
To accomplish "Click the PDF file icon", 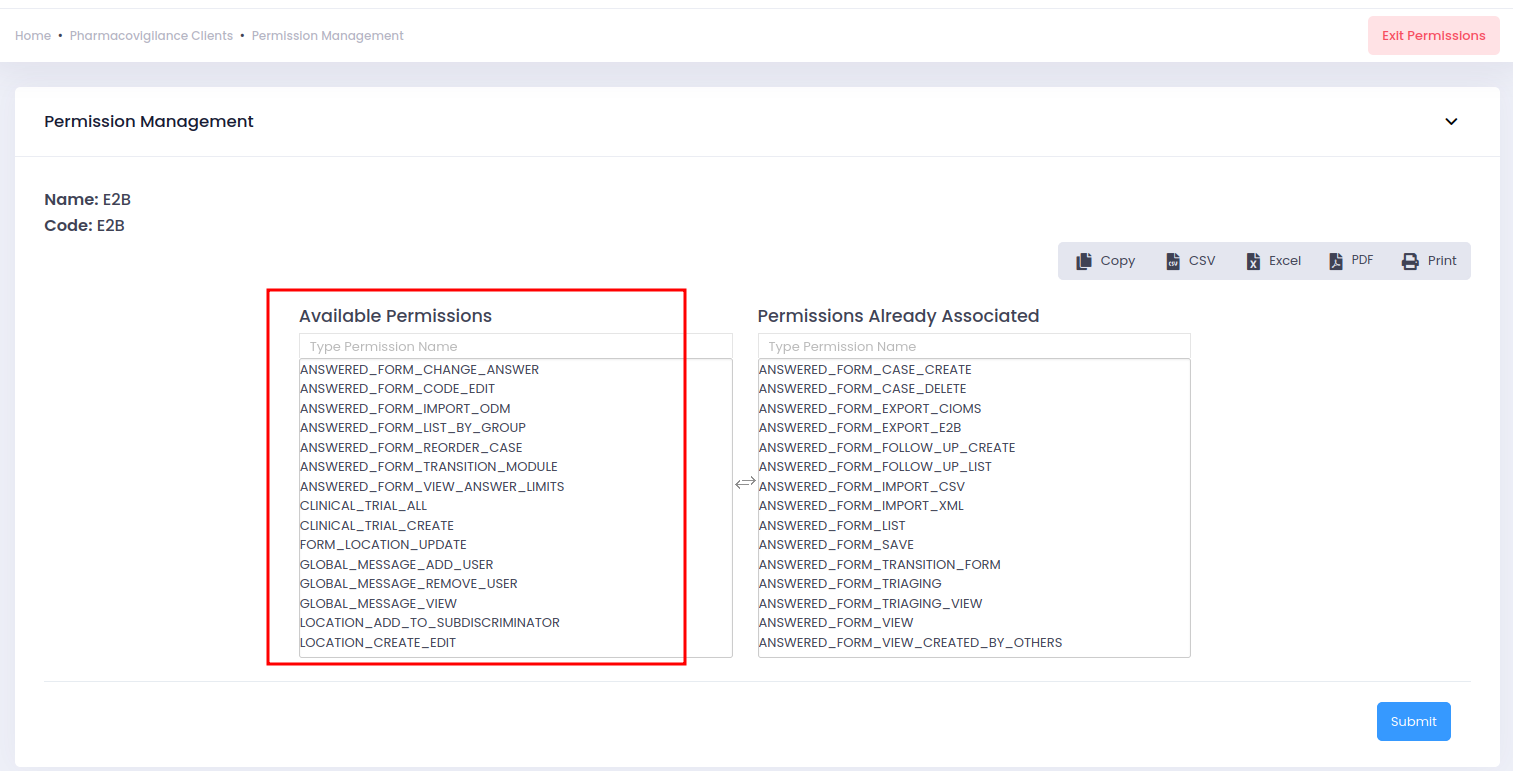I will 1335,261.
